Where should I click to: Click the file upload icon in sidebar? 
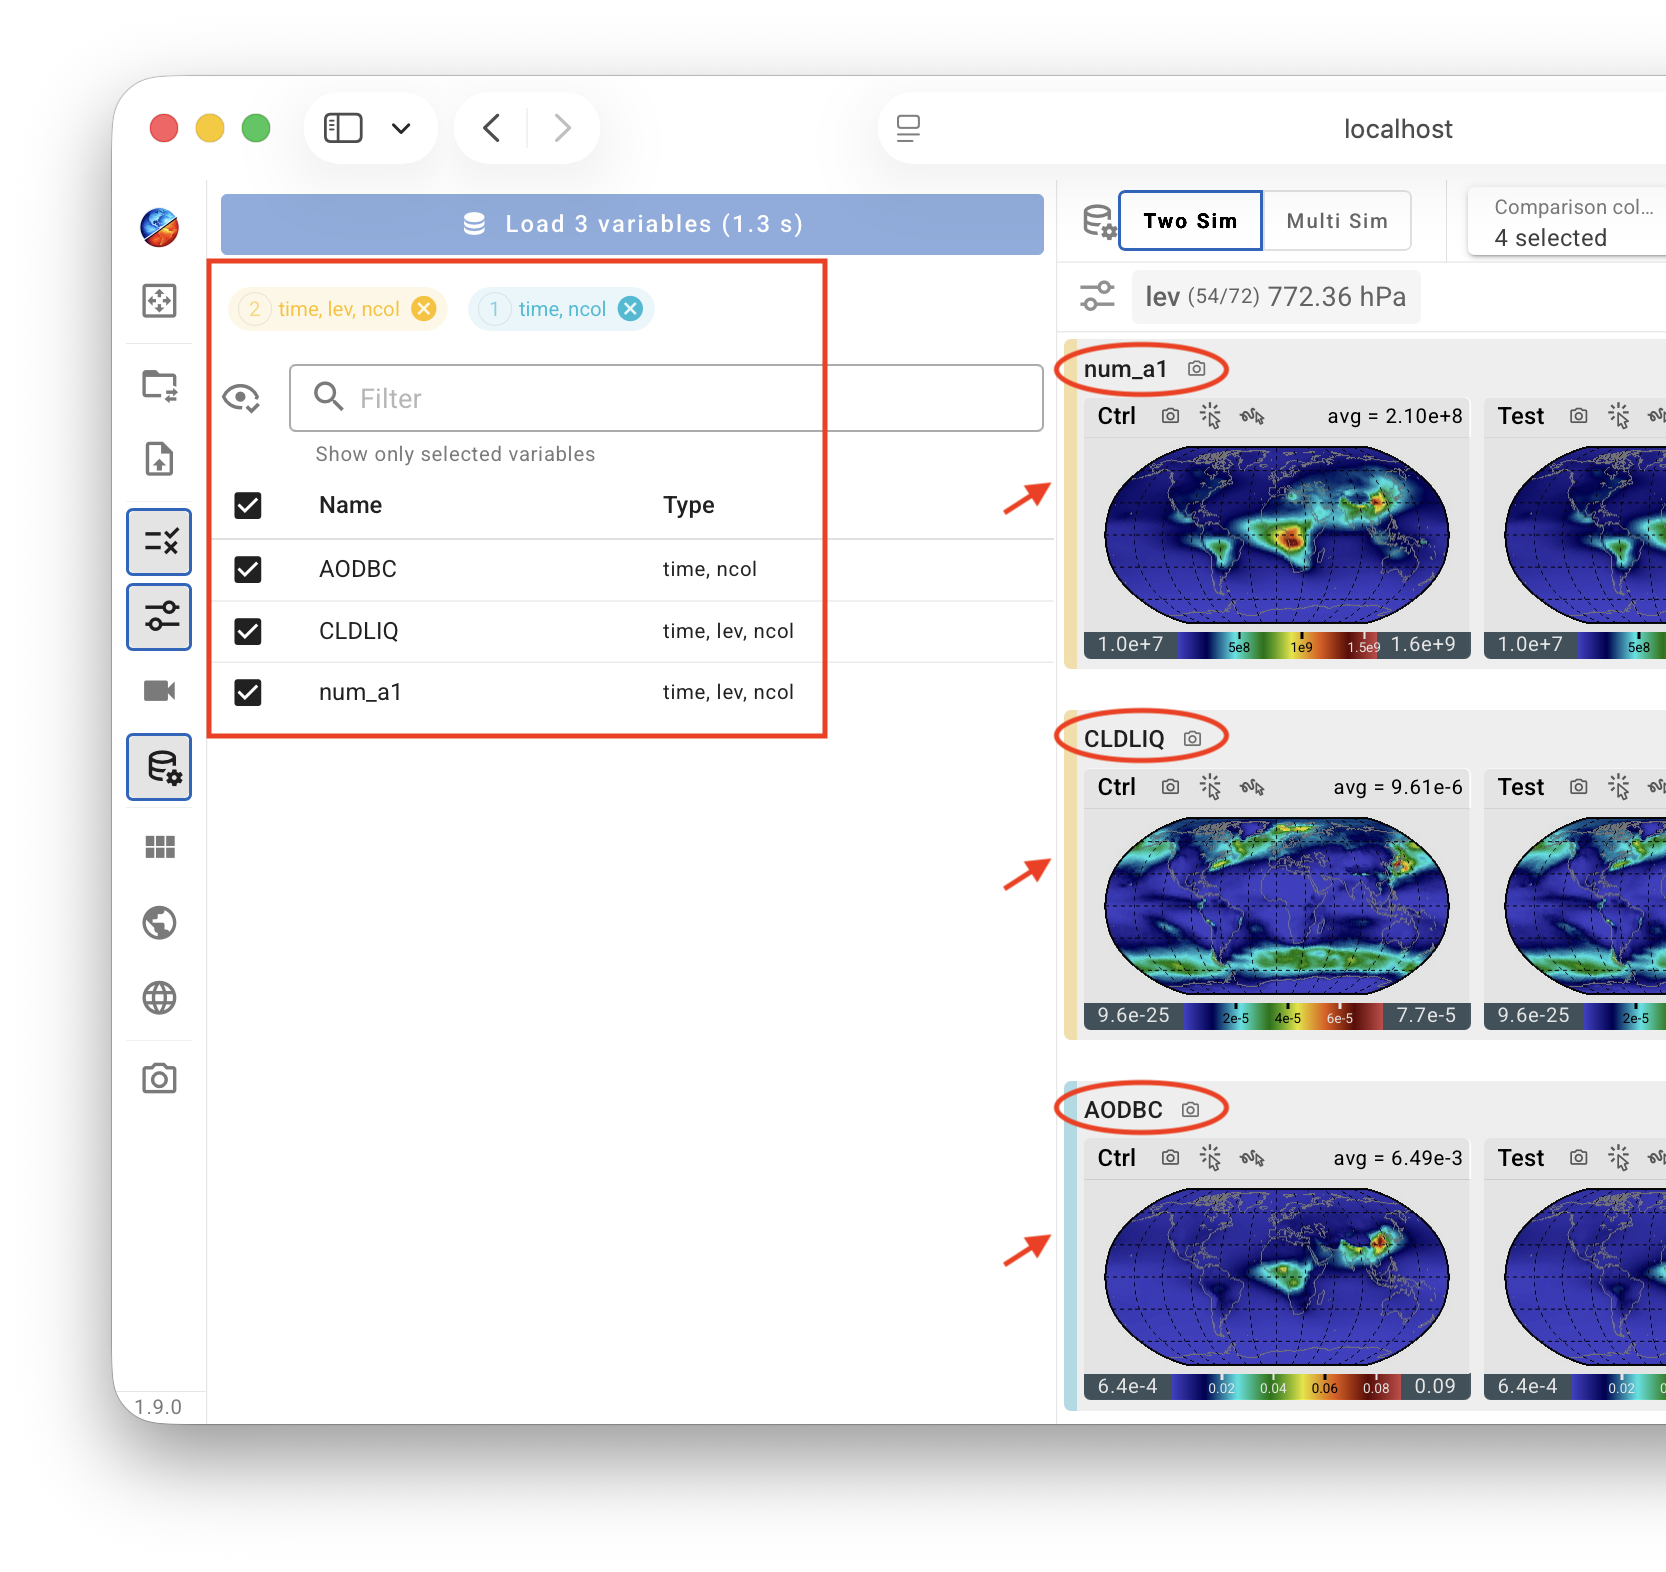coord(159,459)
